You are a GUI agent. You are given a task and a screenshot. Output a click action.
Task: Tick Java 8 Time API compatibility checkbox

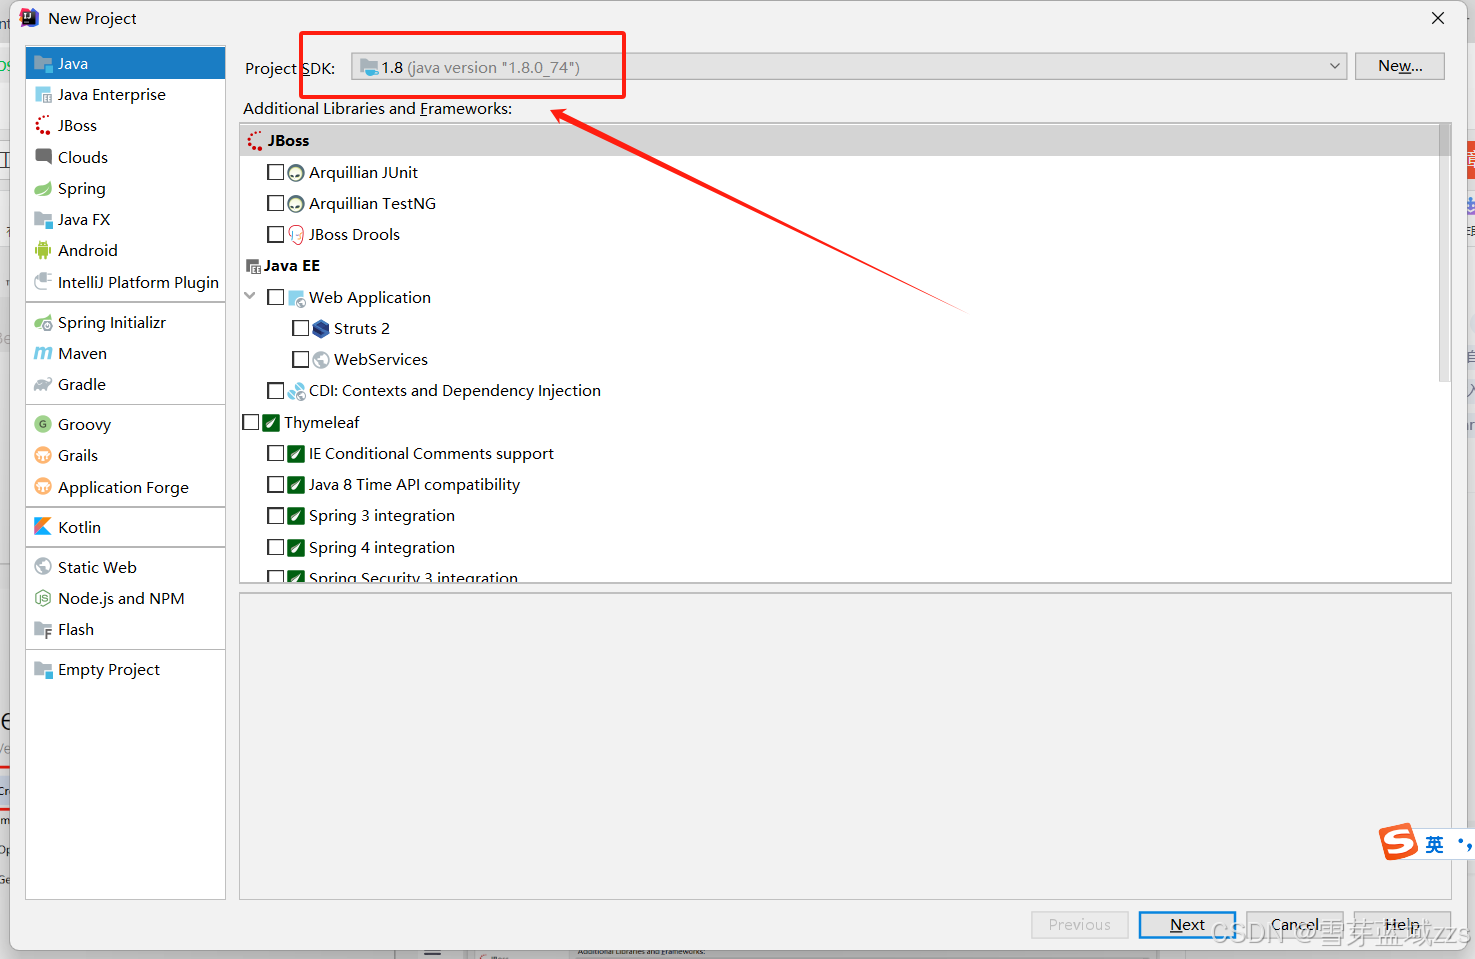click(276, 484)
